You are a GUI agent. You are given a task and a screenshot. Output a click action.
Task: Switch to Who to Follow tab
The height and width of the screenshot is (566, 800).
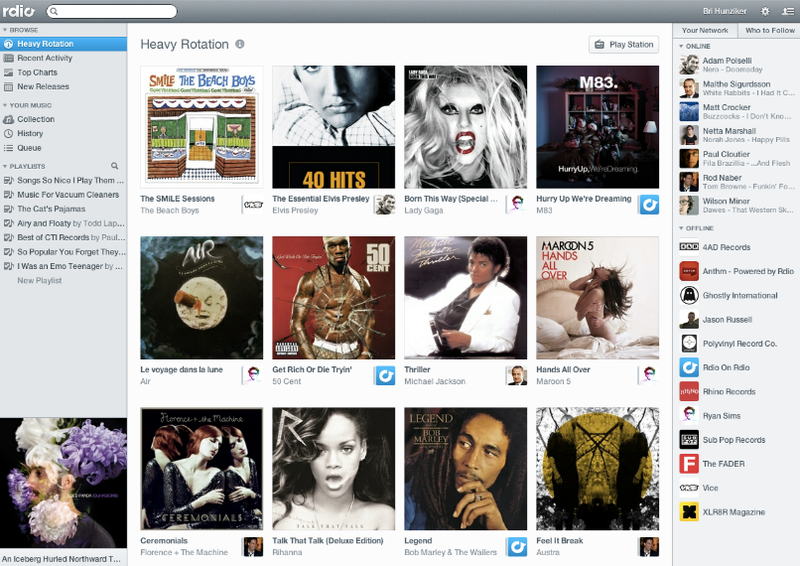(769, 31)
